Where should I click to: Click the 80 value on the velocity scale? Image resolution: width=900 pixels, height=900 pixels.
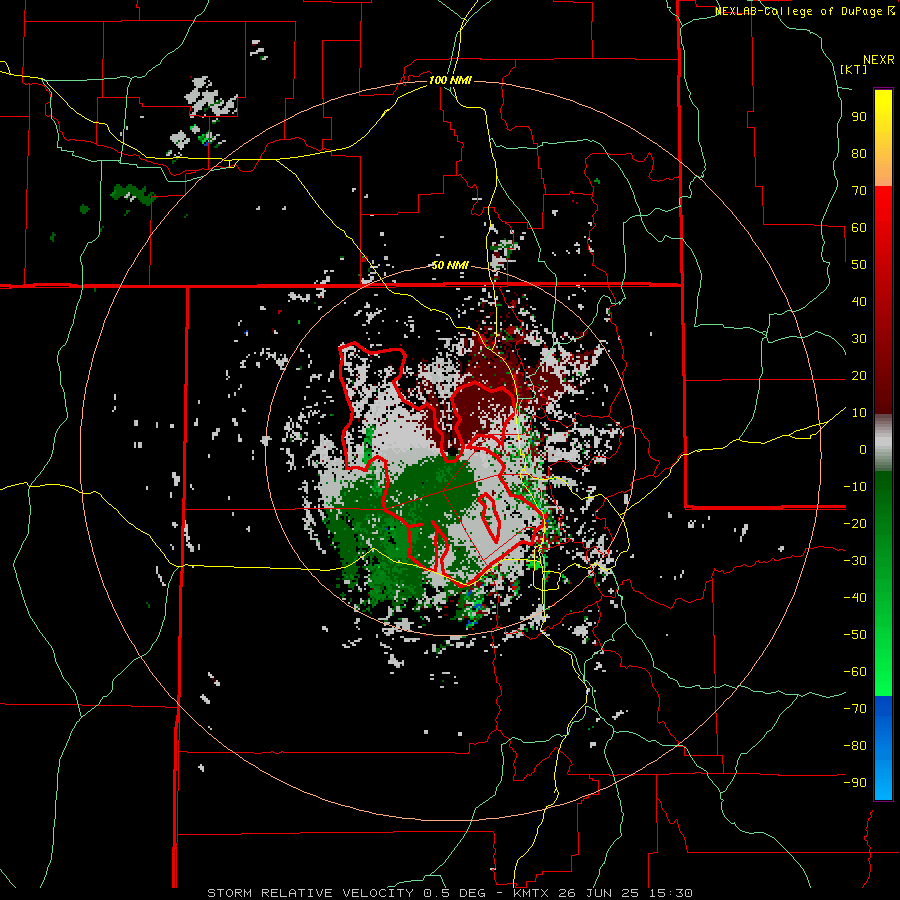point(859,153)
